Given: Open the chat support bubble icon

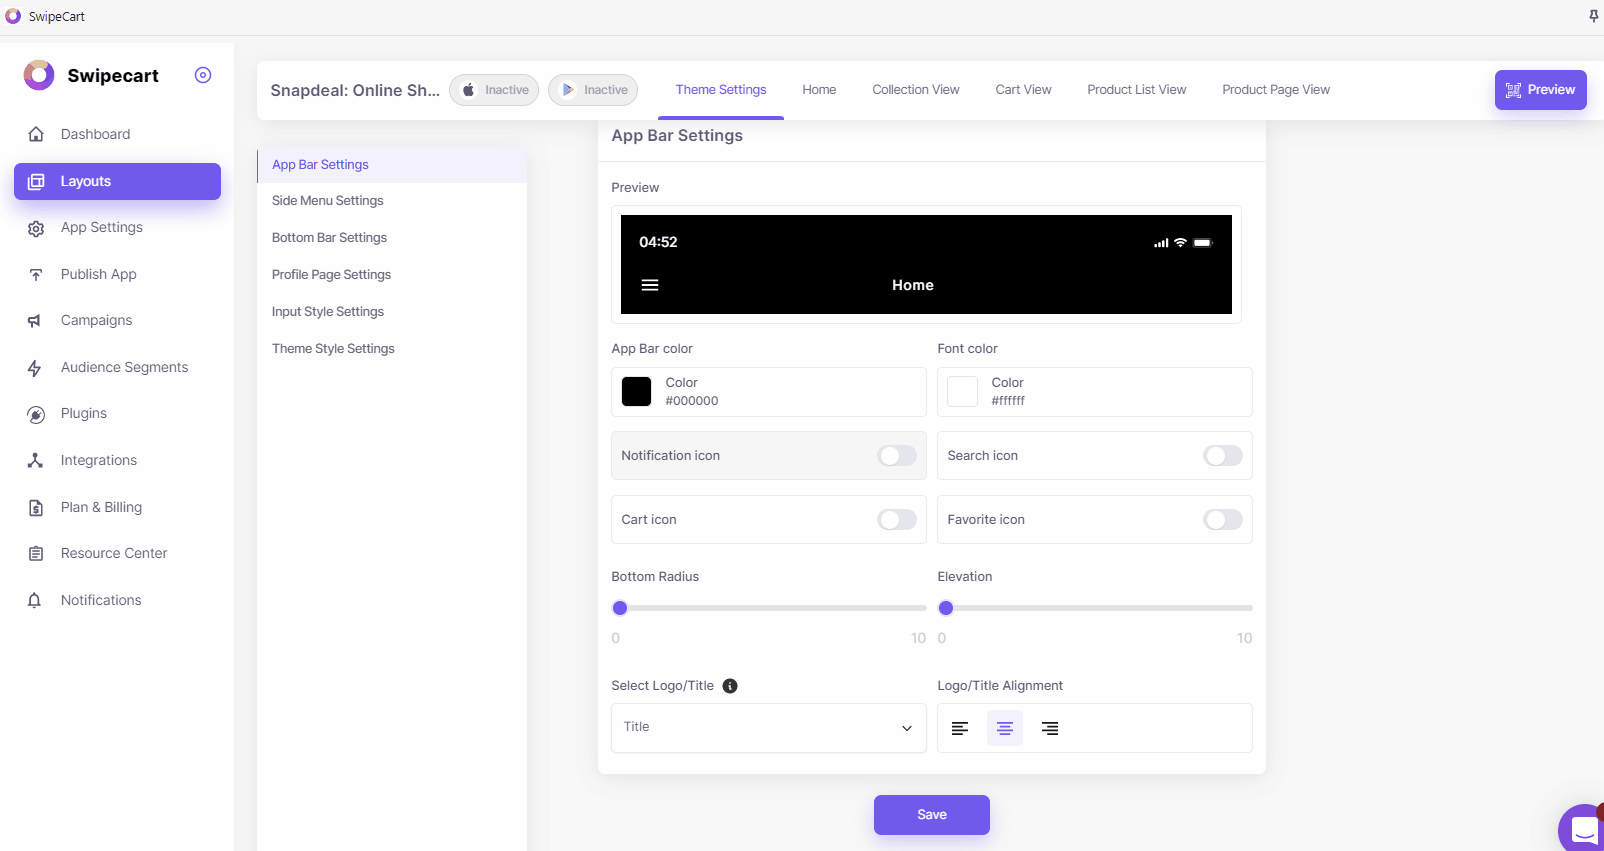Looking at the screenshot, I should point(1583,829).
